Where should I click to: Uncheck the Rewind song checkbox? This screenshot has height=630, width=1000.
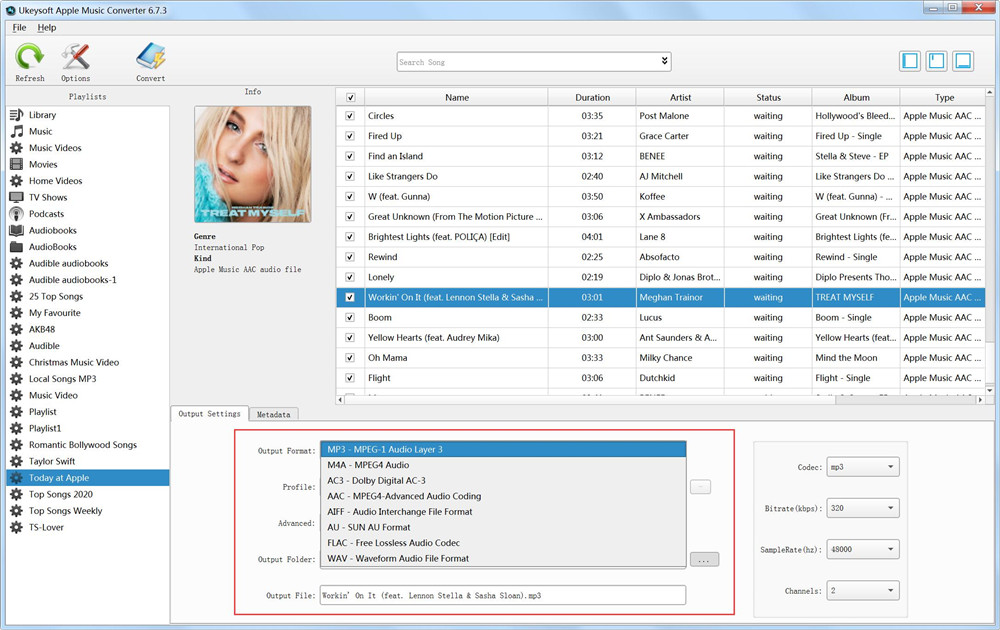pos(349,257)
